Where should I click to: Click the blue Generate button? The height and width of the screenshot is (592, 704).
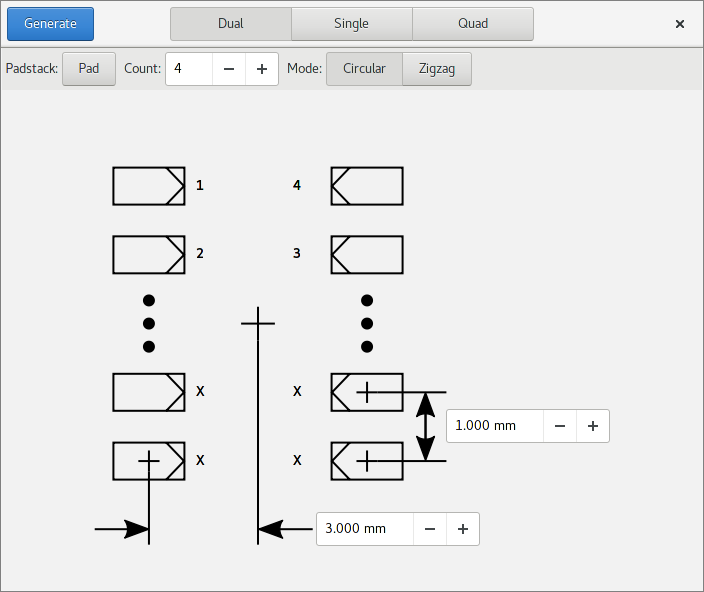50,24
